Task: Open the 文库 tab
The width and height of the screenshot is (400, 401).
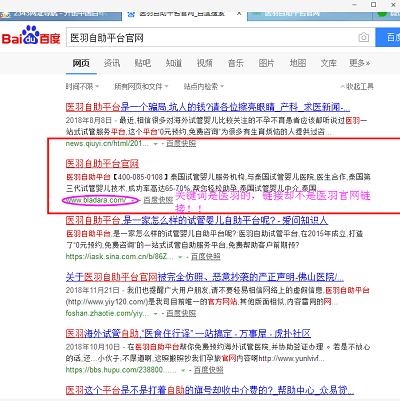Action: tap(329, 63)
